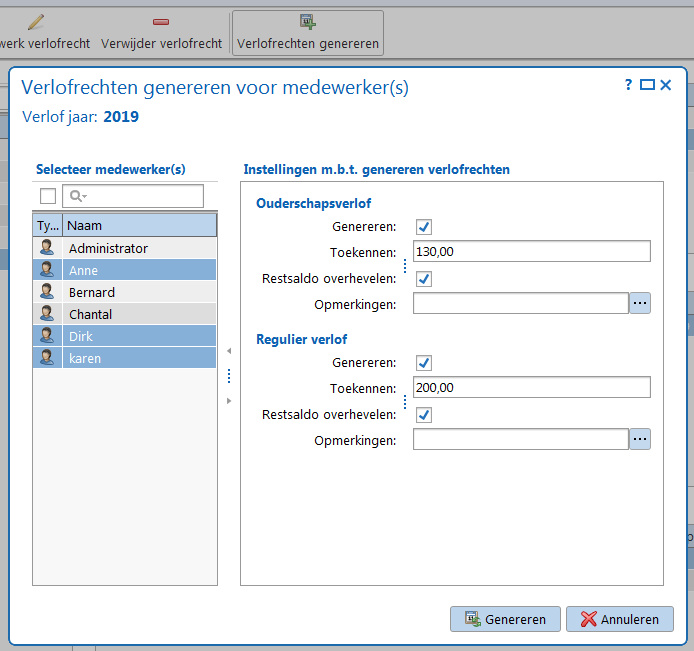Viewport: 694px width, 651px height.
Task: Click the vertical splitter handle between panels
Action: (229, 376)
